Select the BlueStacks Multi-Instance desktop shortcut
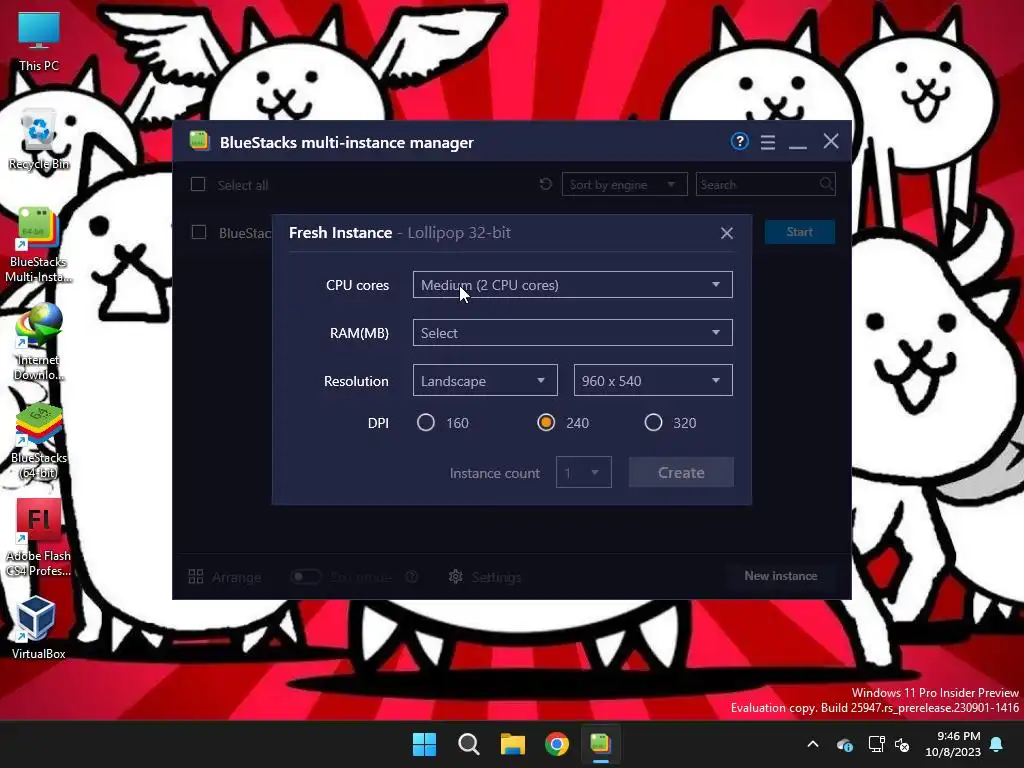1024x768 pixels. click(39, 246)
